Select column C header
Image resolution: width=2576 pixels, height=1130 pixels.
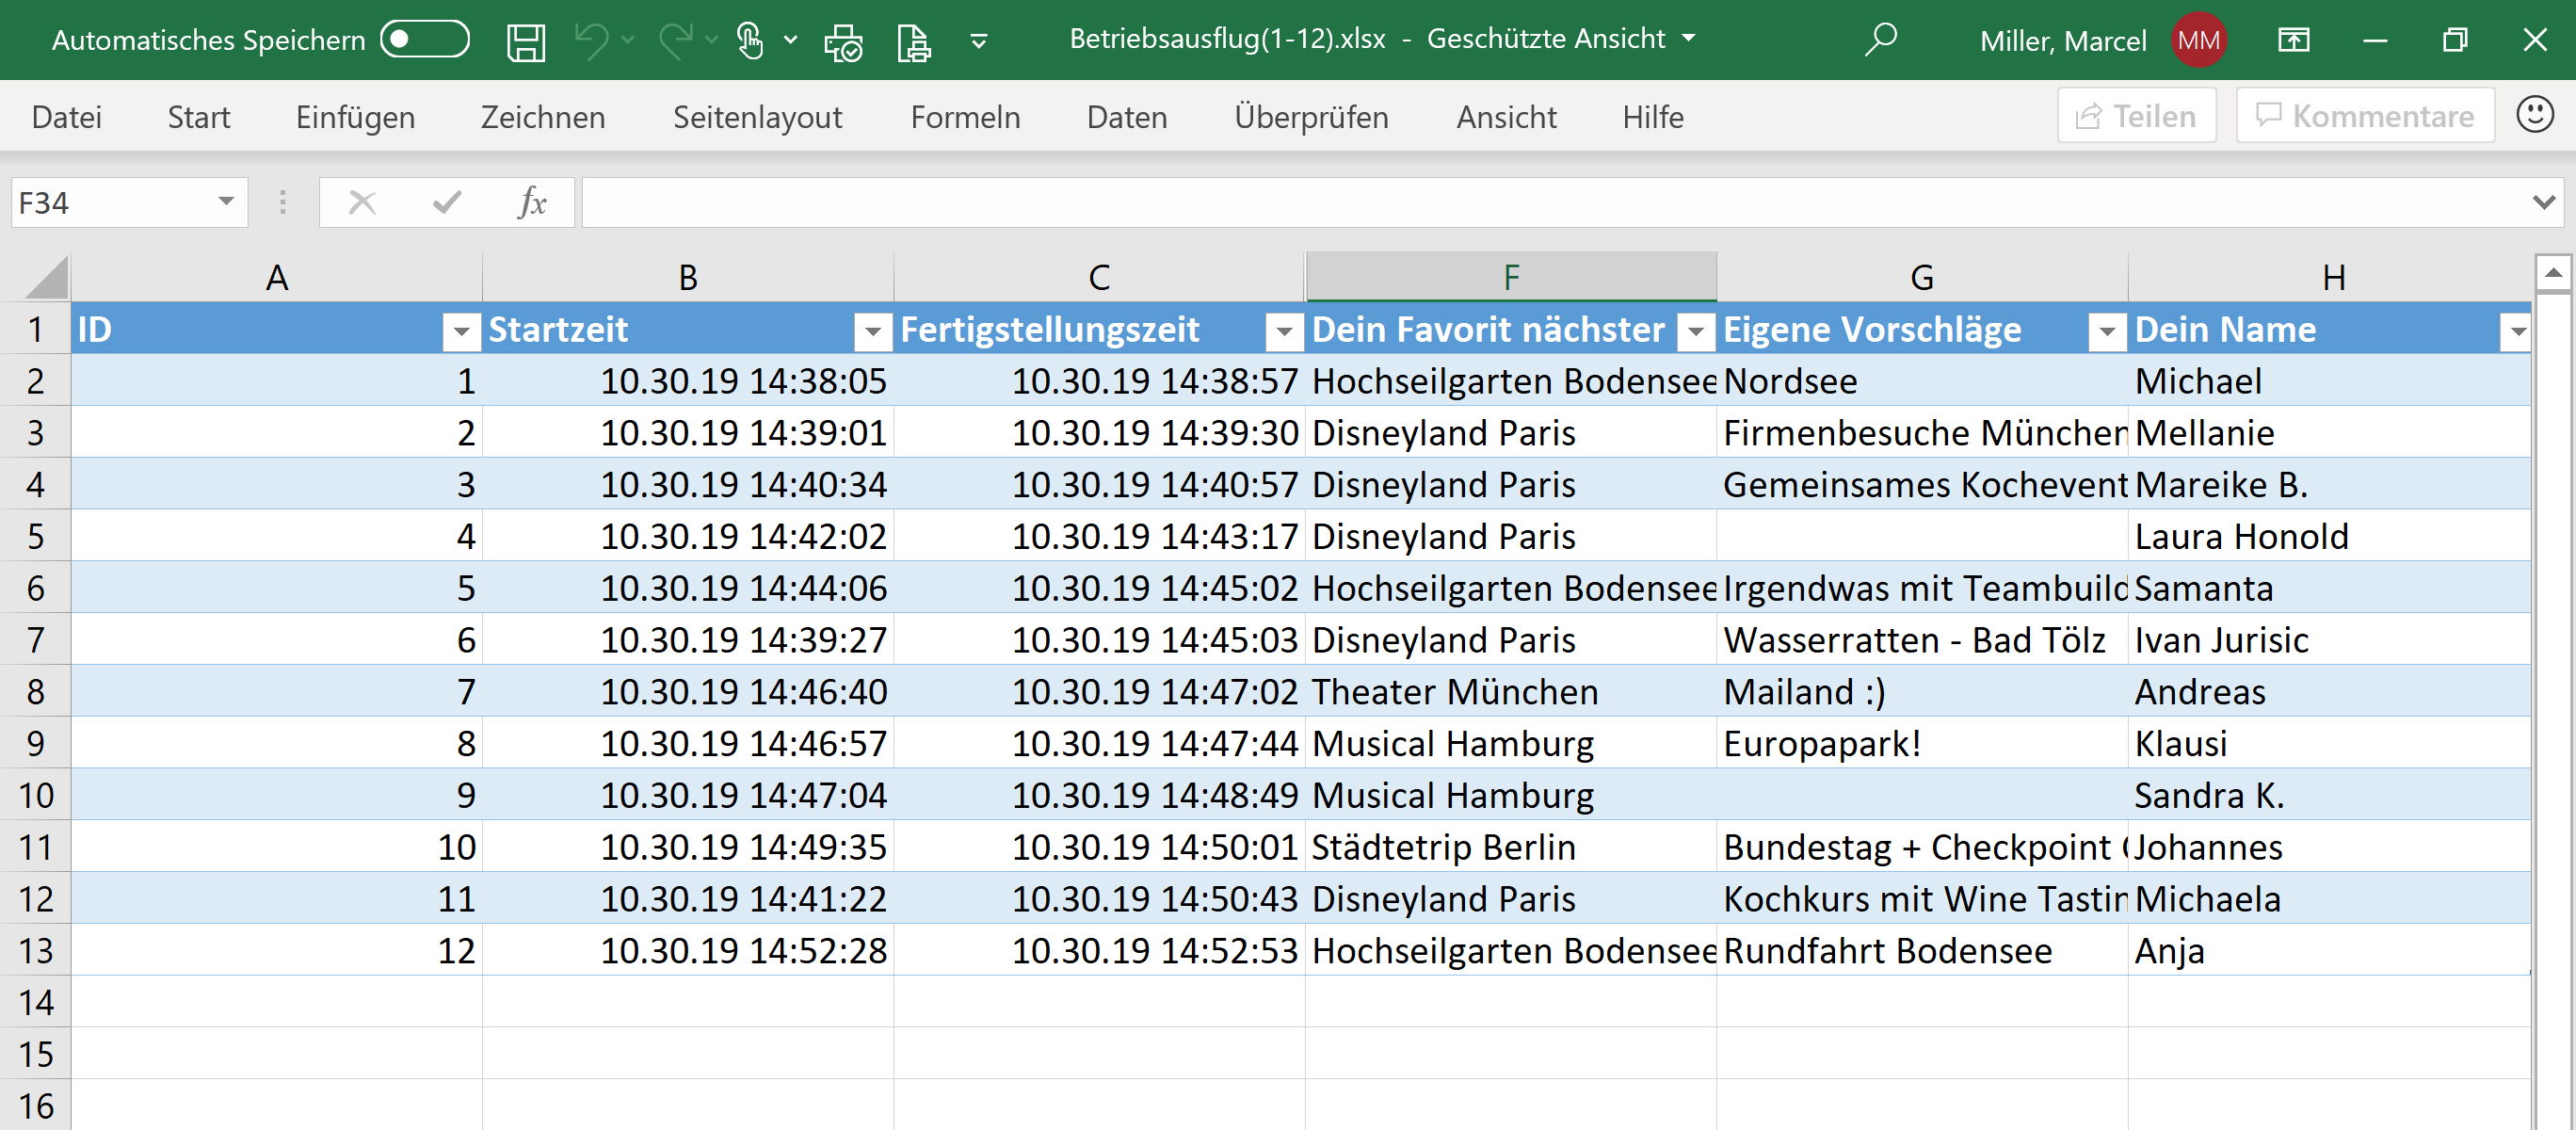[x=1100, y=277]
